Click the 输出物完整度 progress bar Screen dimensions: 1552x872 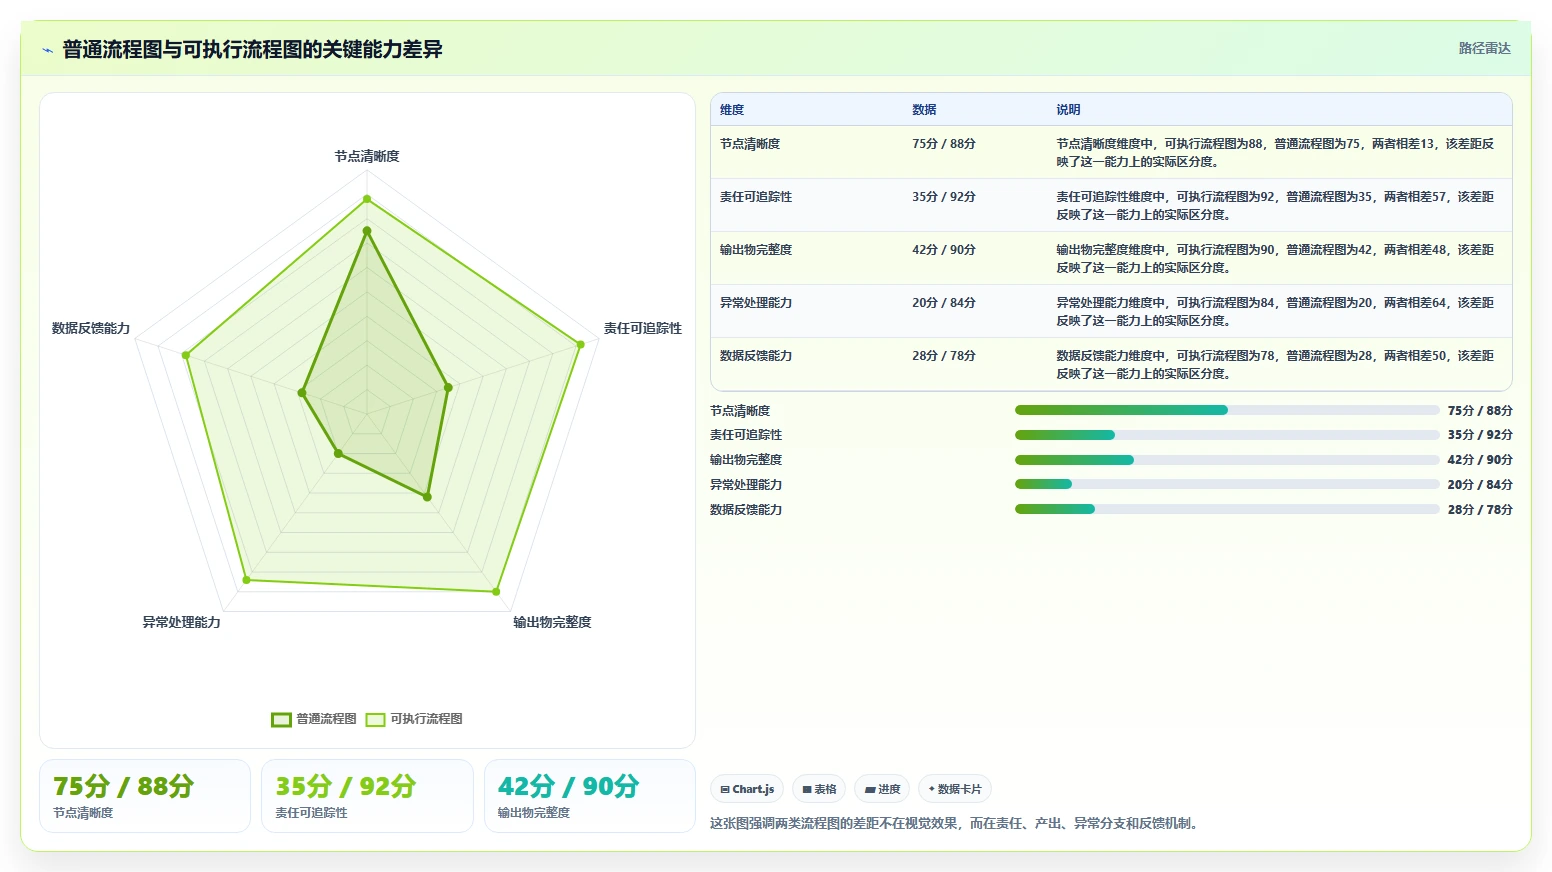1227,460
